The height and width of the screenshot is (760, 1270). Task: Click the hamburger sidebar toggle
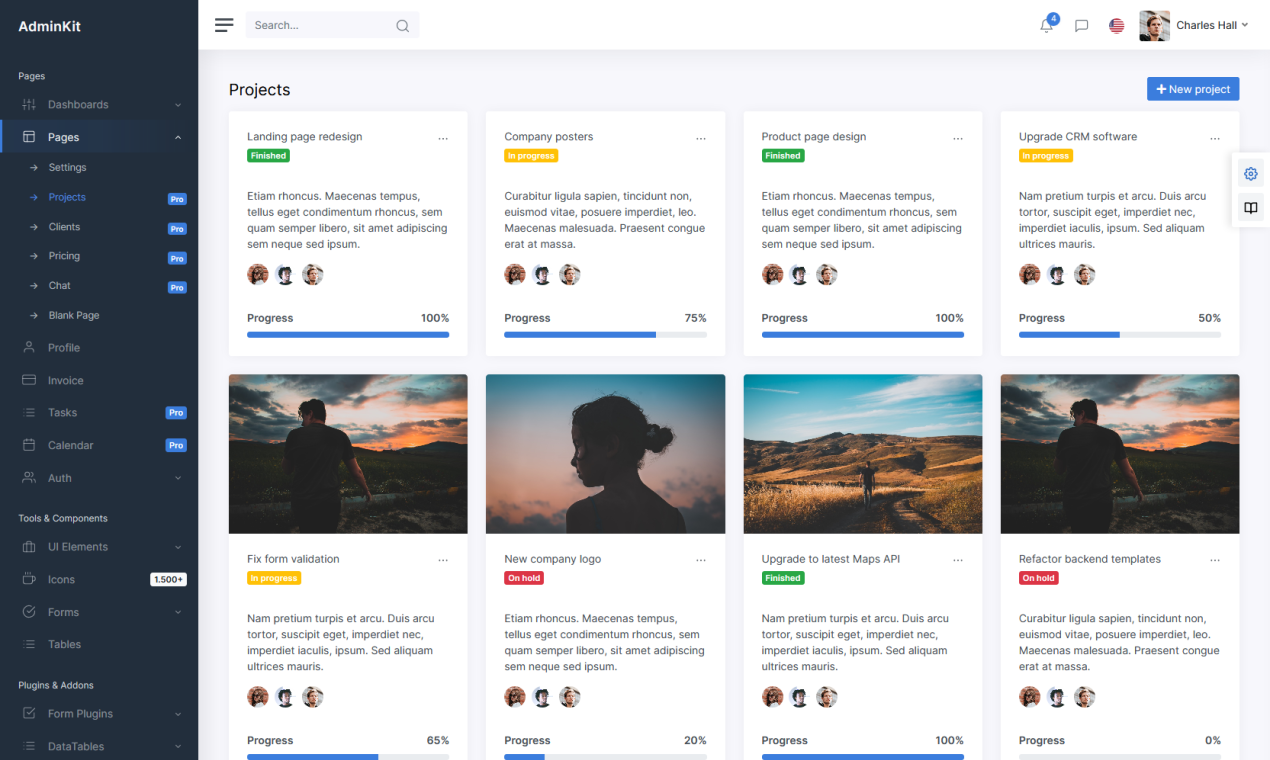224,24
